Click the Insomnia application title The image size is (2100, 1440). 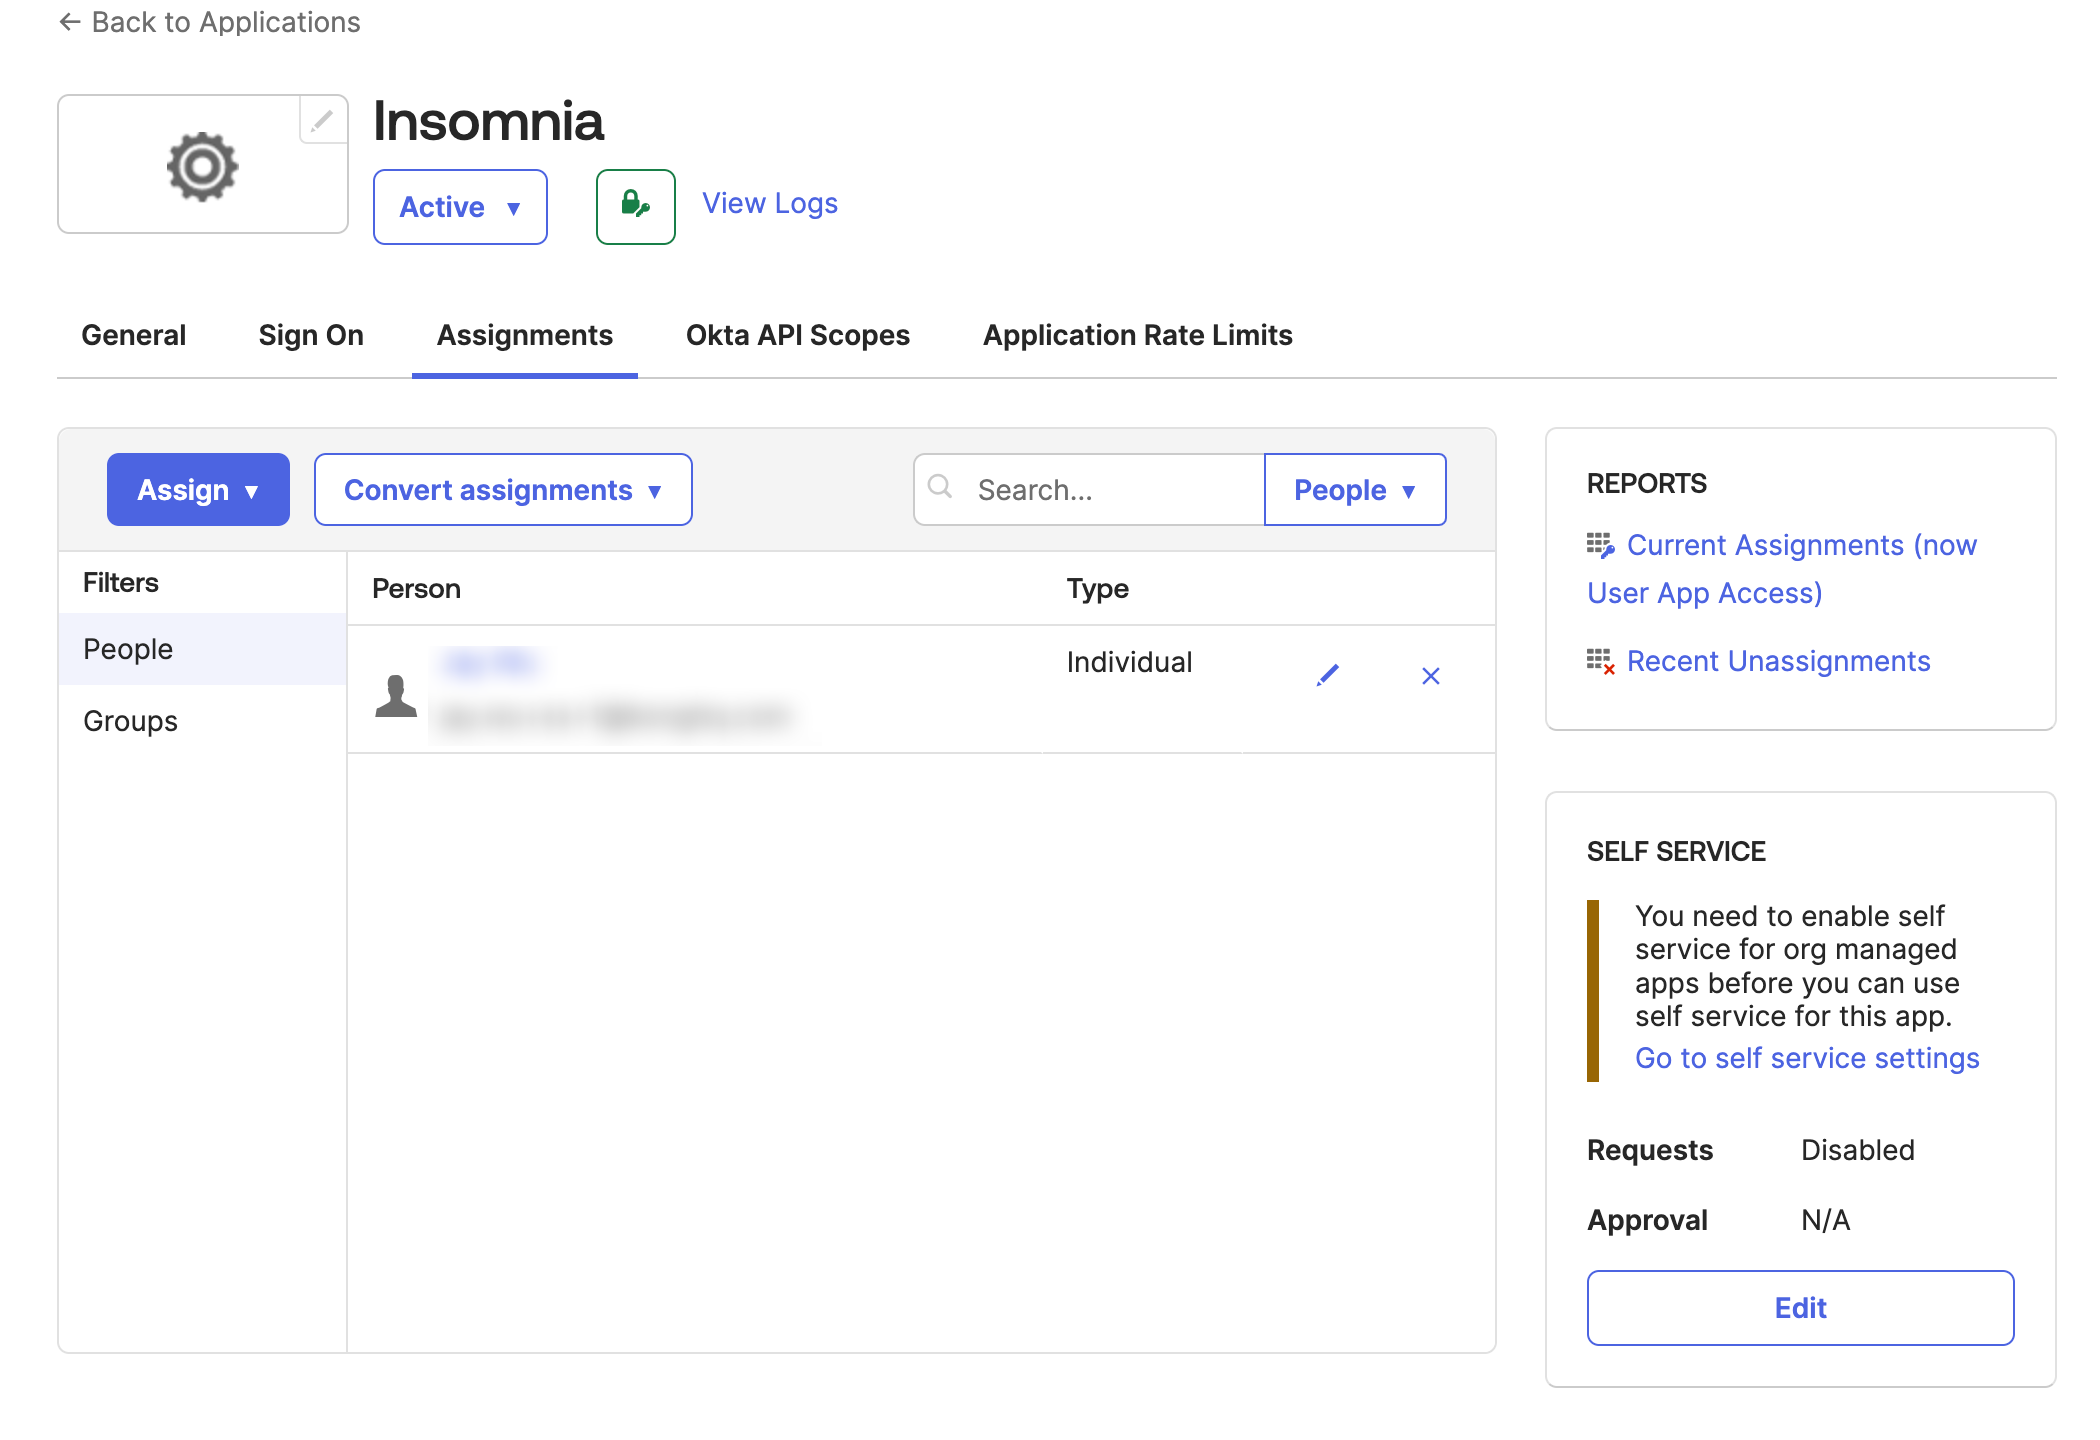click(x=488, y=122)
